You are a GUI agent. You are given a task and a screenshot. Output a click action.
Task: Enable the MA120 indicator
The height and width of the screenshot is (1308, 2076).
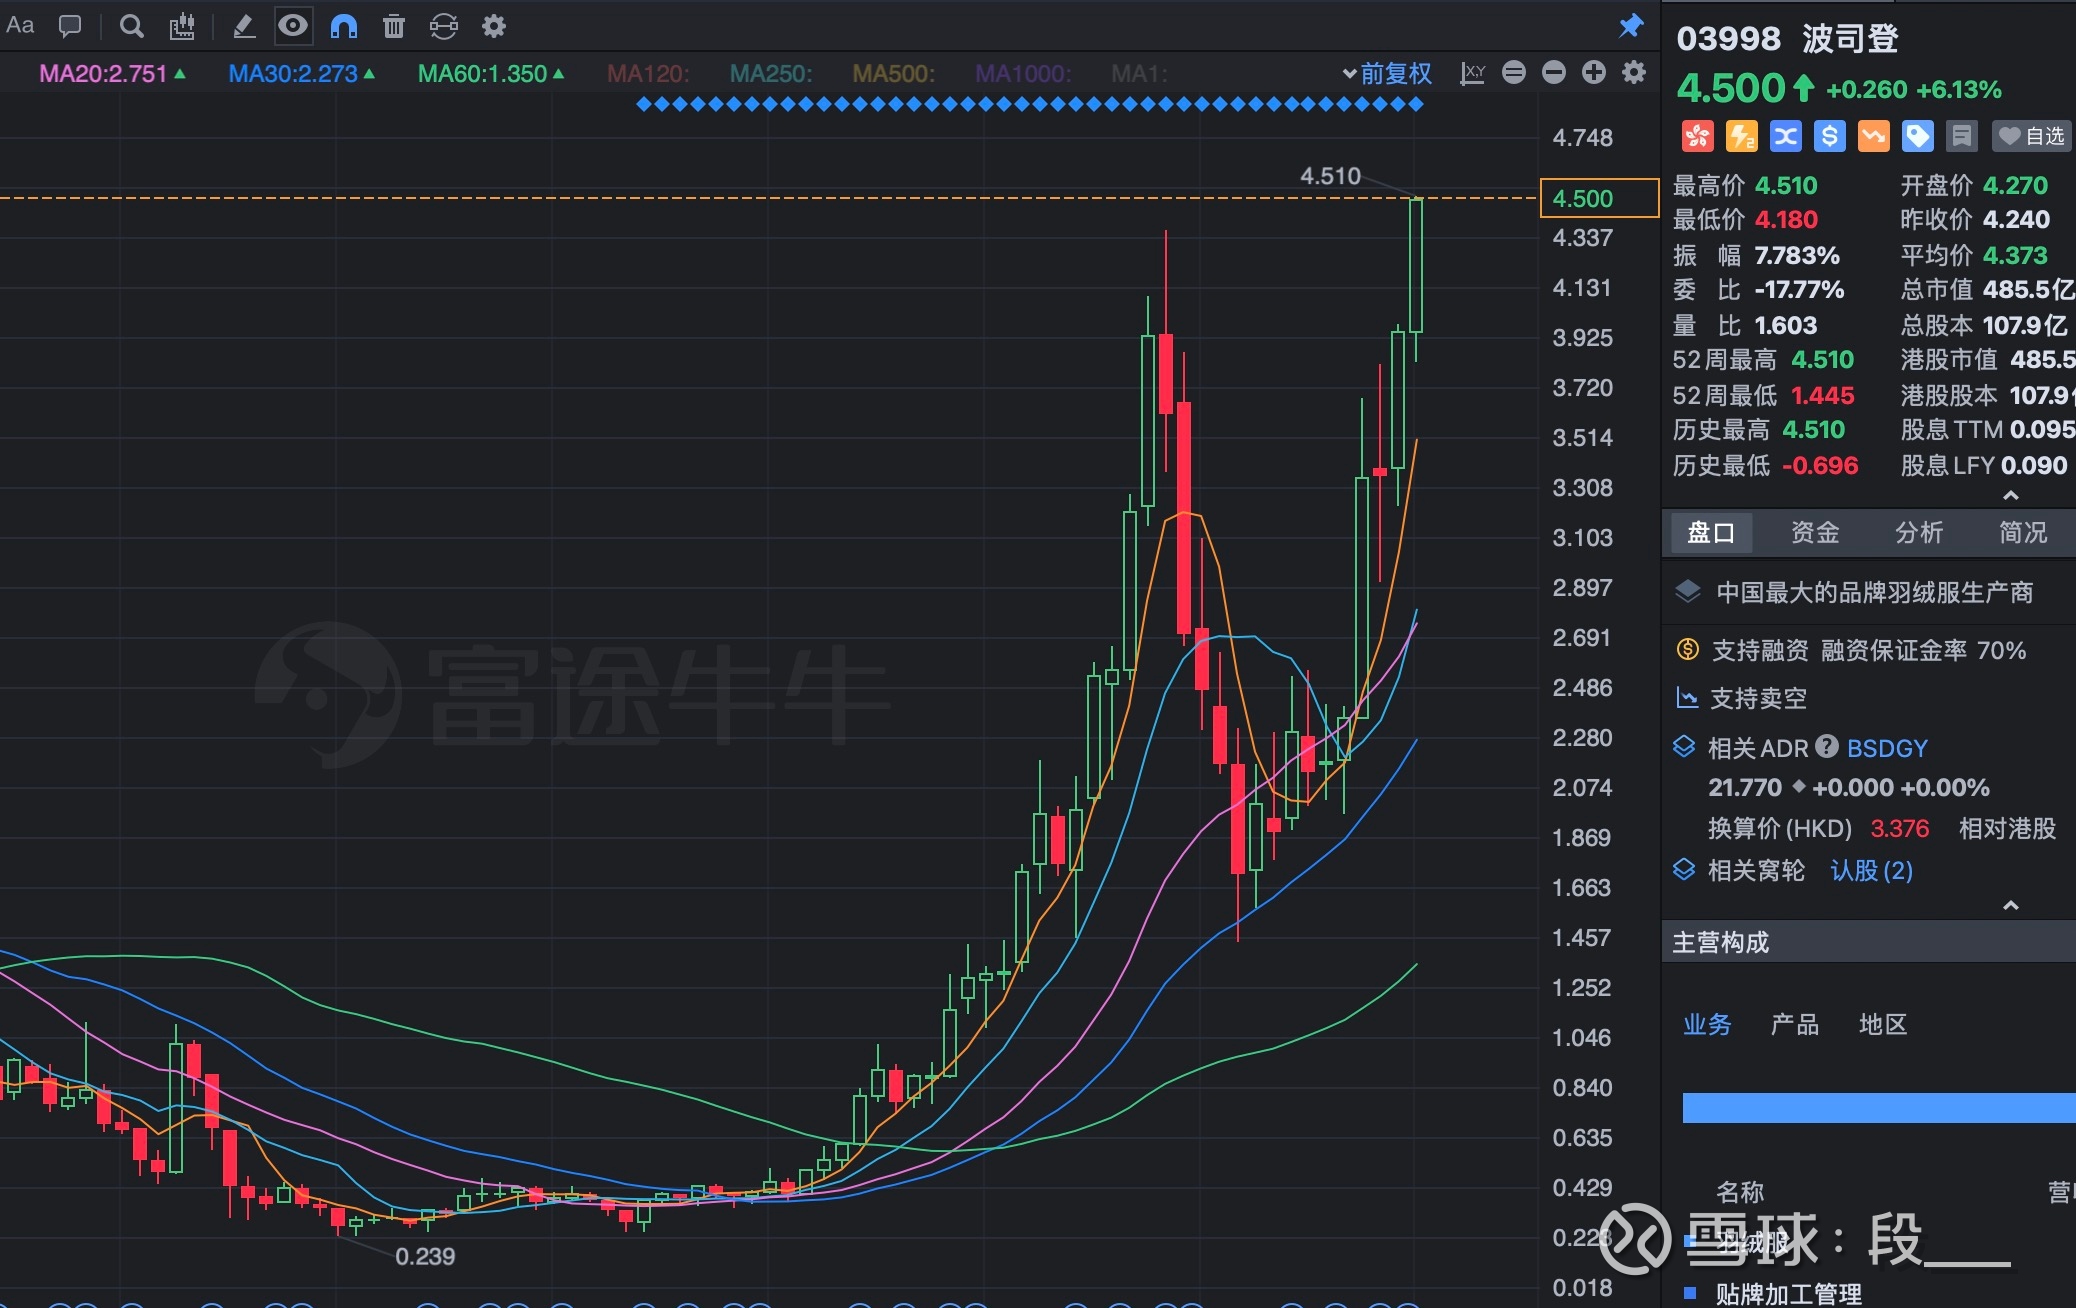pyautogui.click(x=648, y=74)
